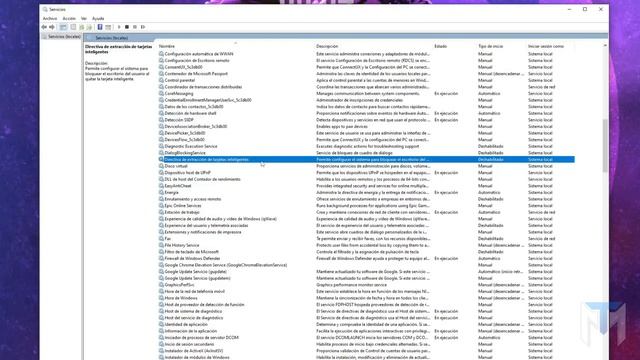
Task: Open the Acción menu
Action: pyautogui.click(x=69, y=18)
